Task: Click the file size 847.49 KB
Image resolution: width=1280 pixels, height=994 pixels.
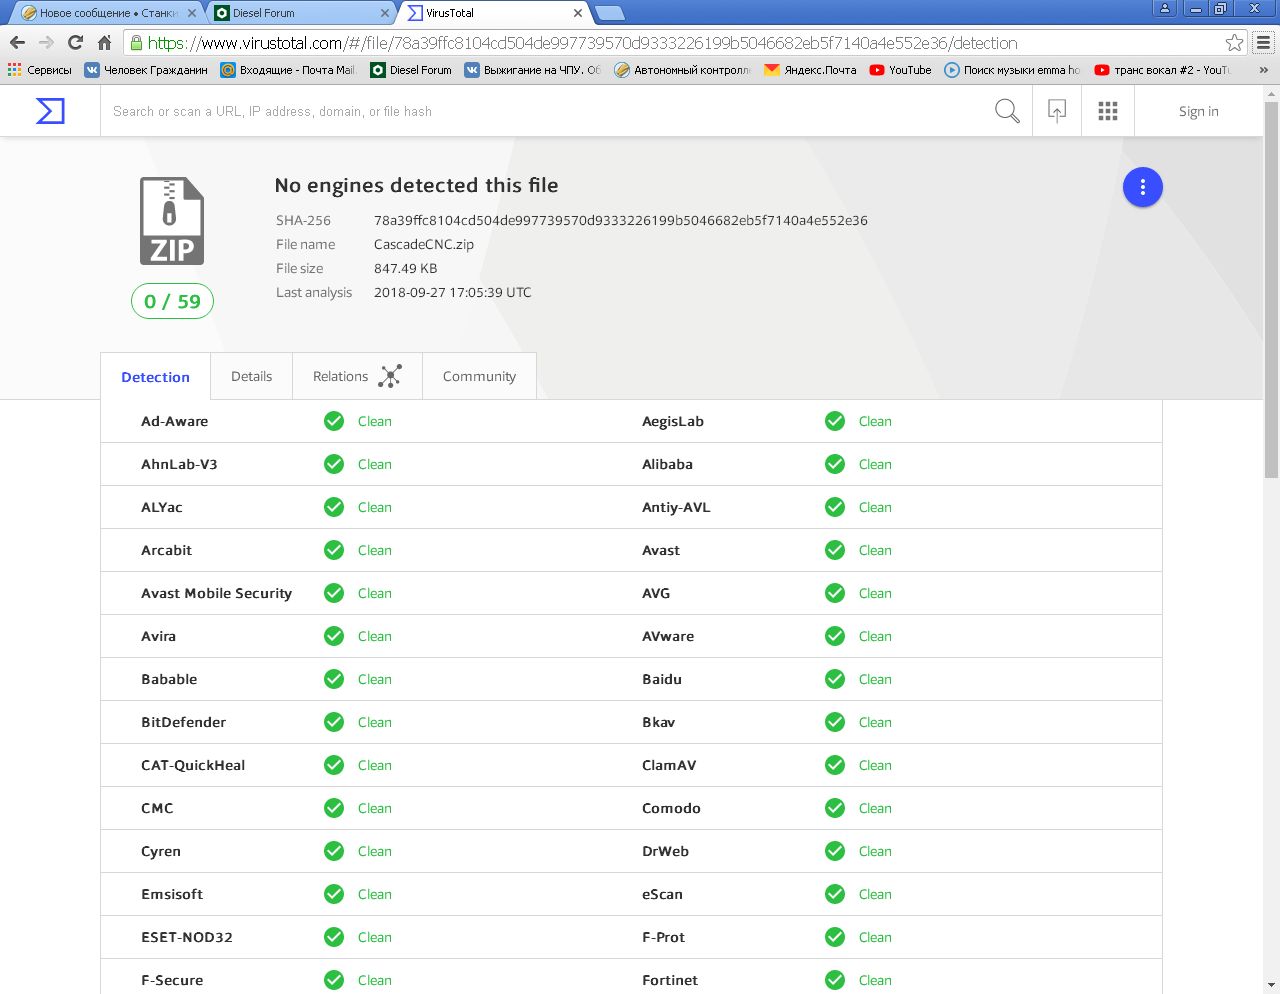Action: click(406, 268)
